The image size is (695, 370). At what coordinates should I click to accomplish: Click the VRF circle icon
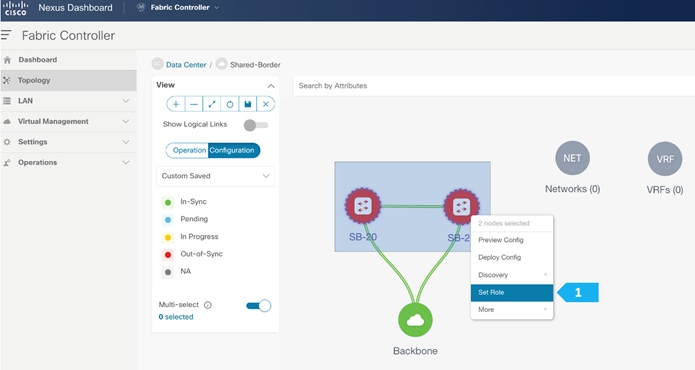click(665, 159)
